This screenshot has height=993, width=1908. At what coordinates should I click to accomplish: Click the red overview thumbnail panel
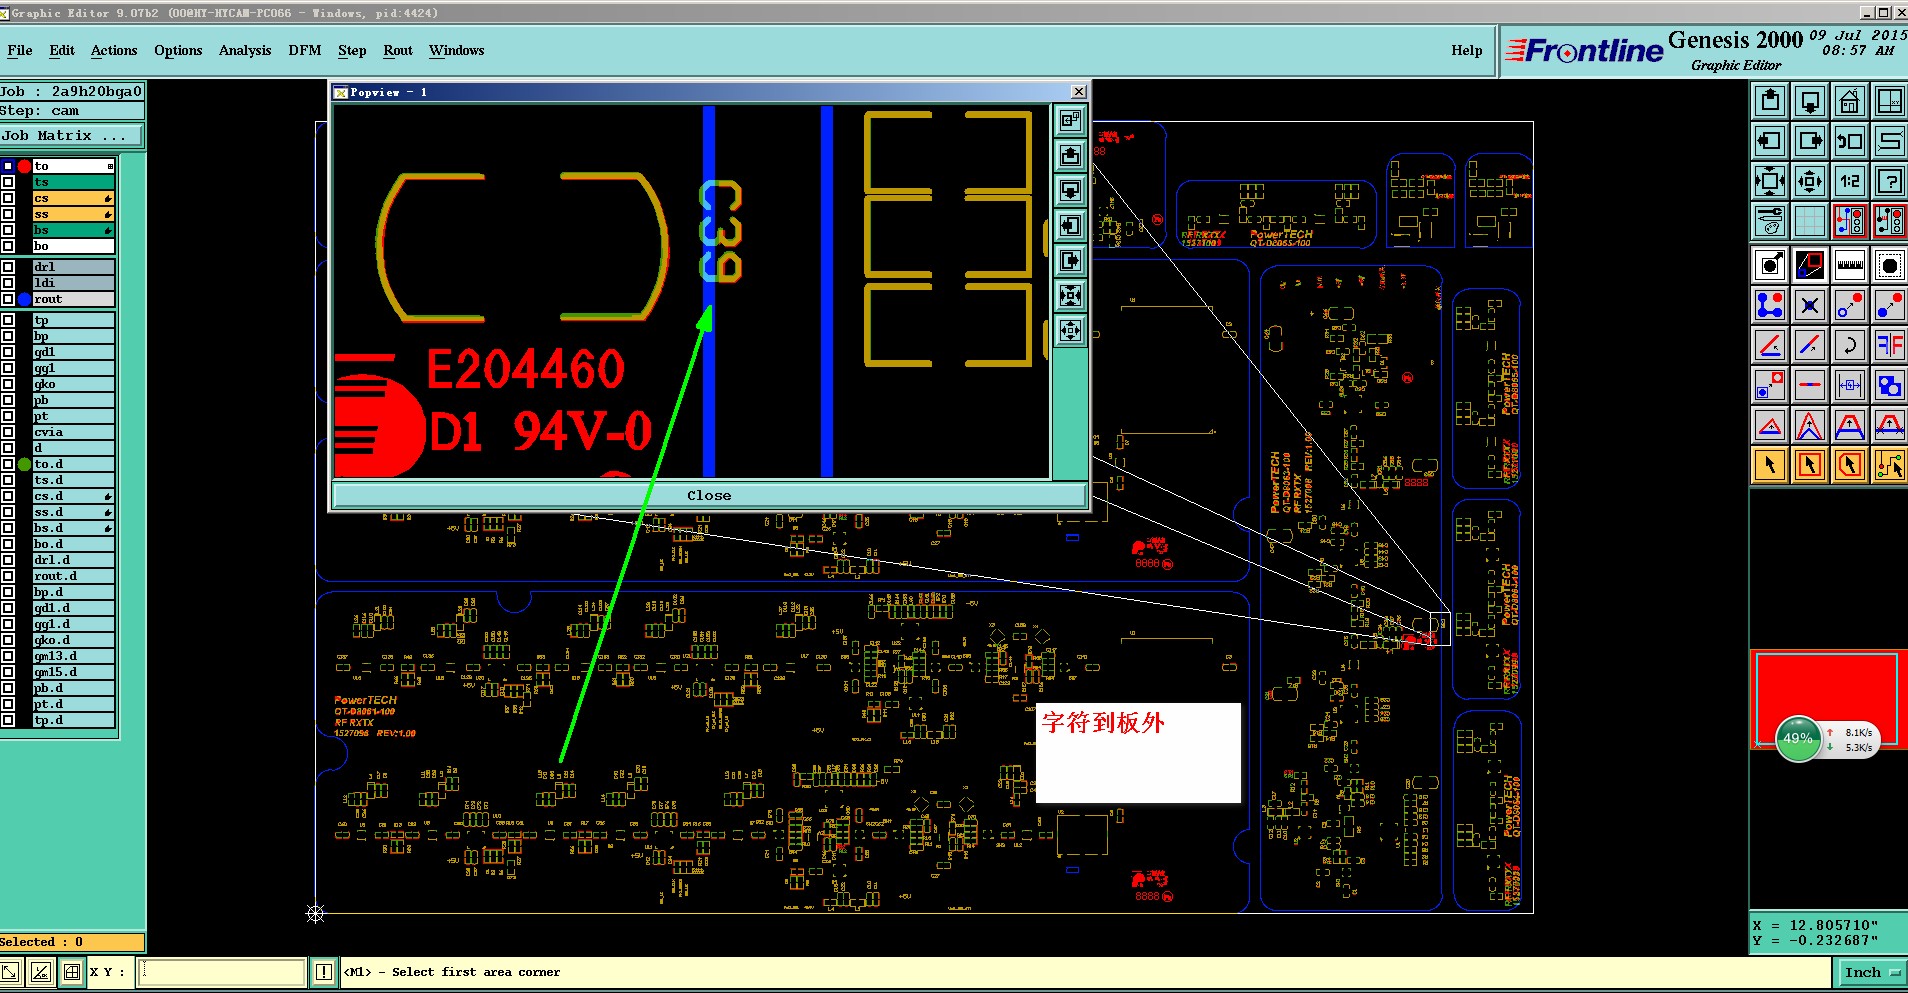click(1828, 698)
